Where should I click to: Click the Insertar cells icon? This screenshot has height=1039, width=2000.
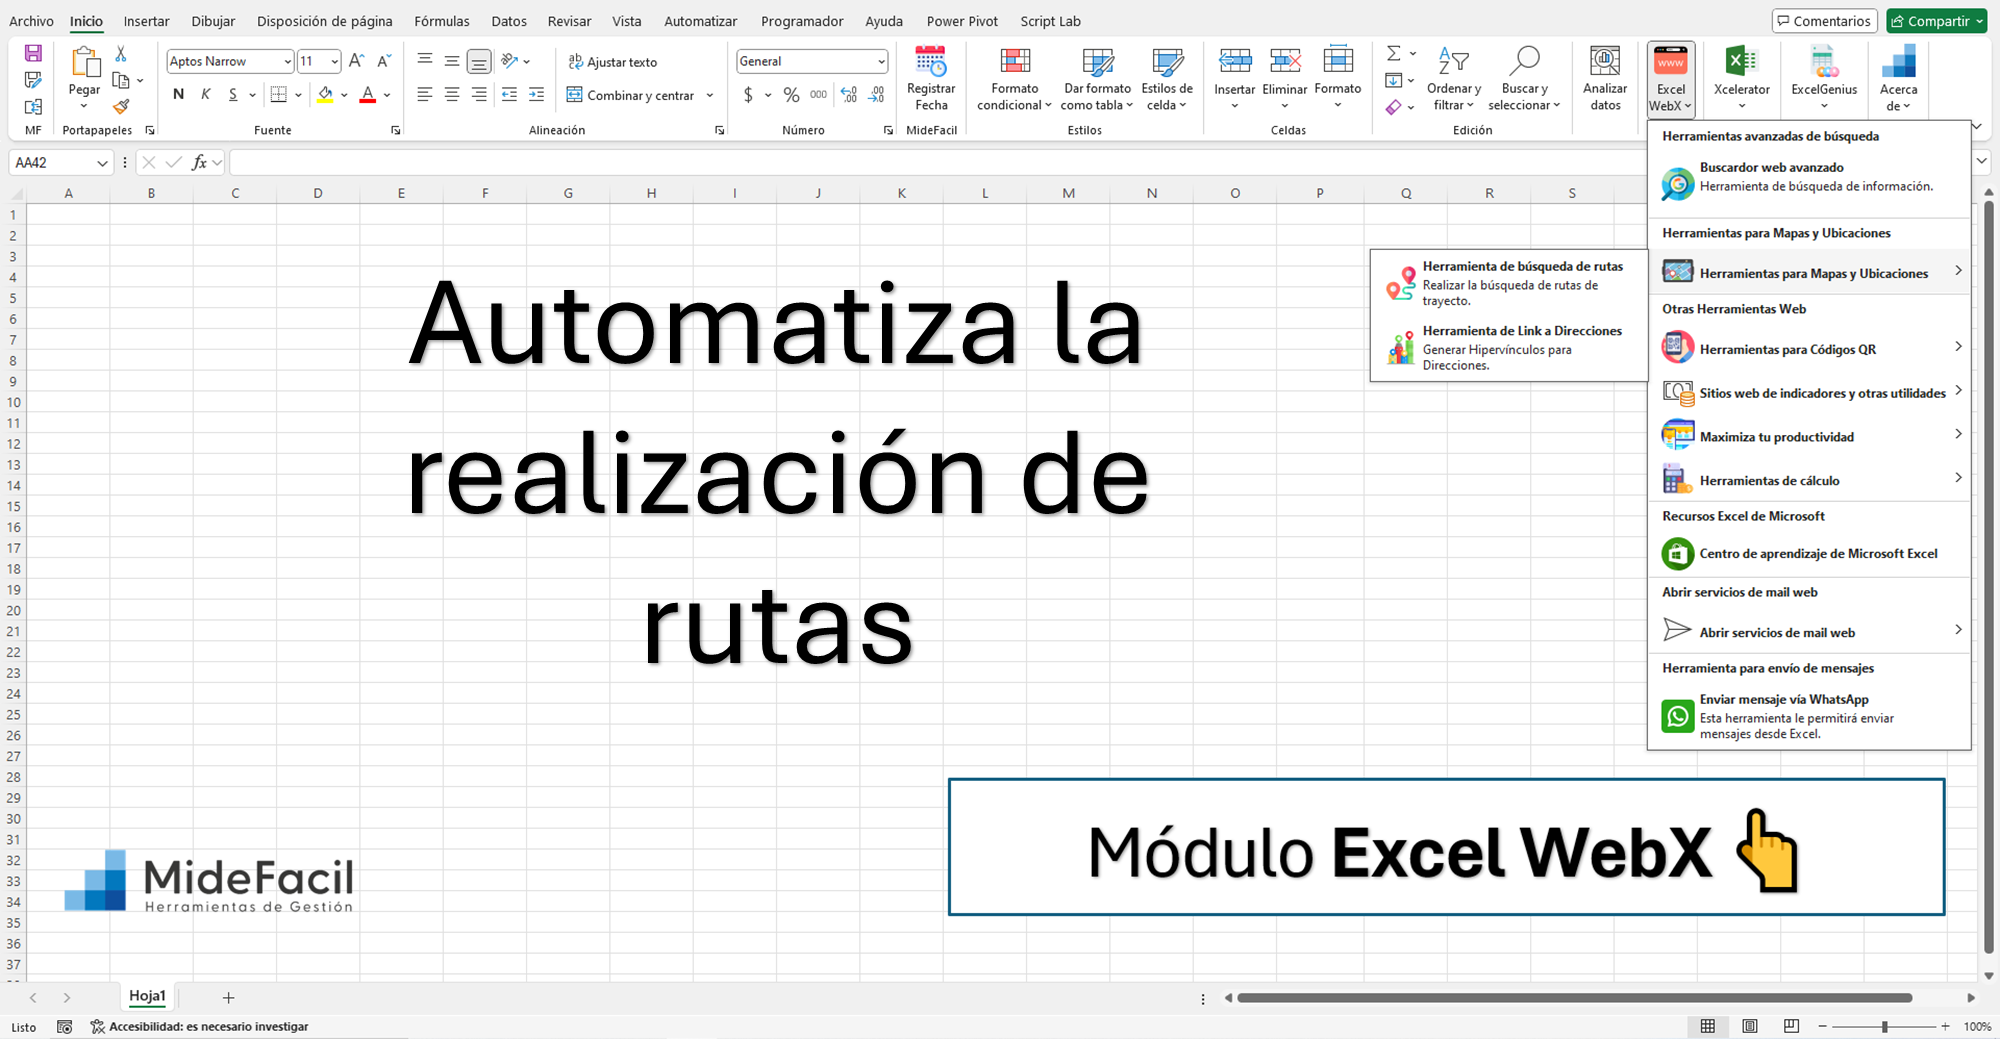tap(1235, 61)
